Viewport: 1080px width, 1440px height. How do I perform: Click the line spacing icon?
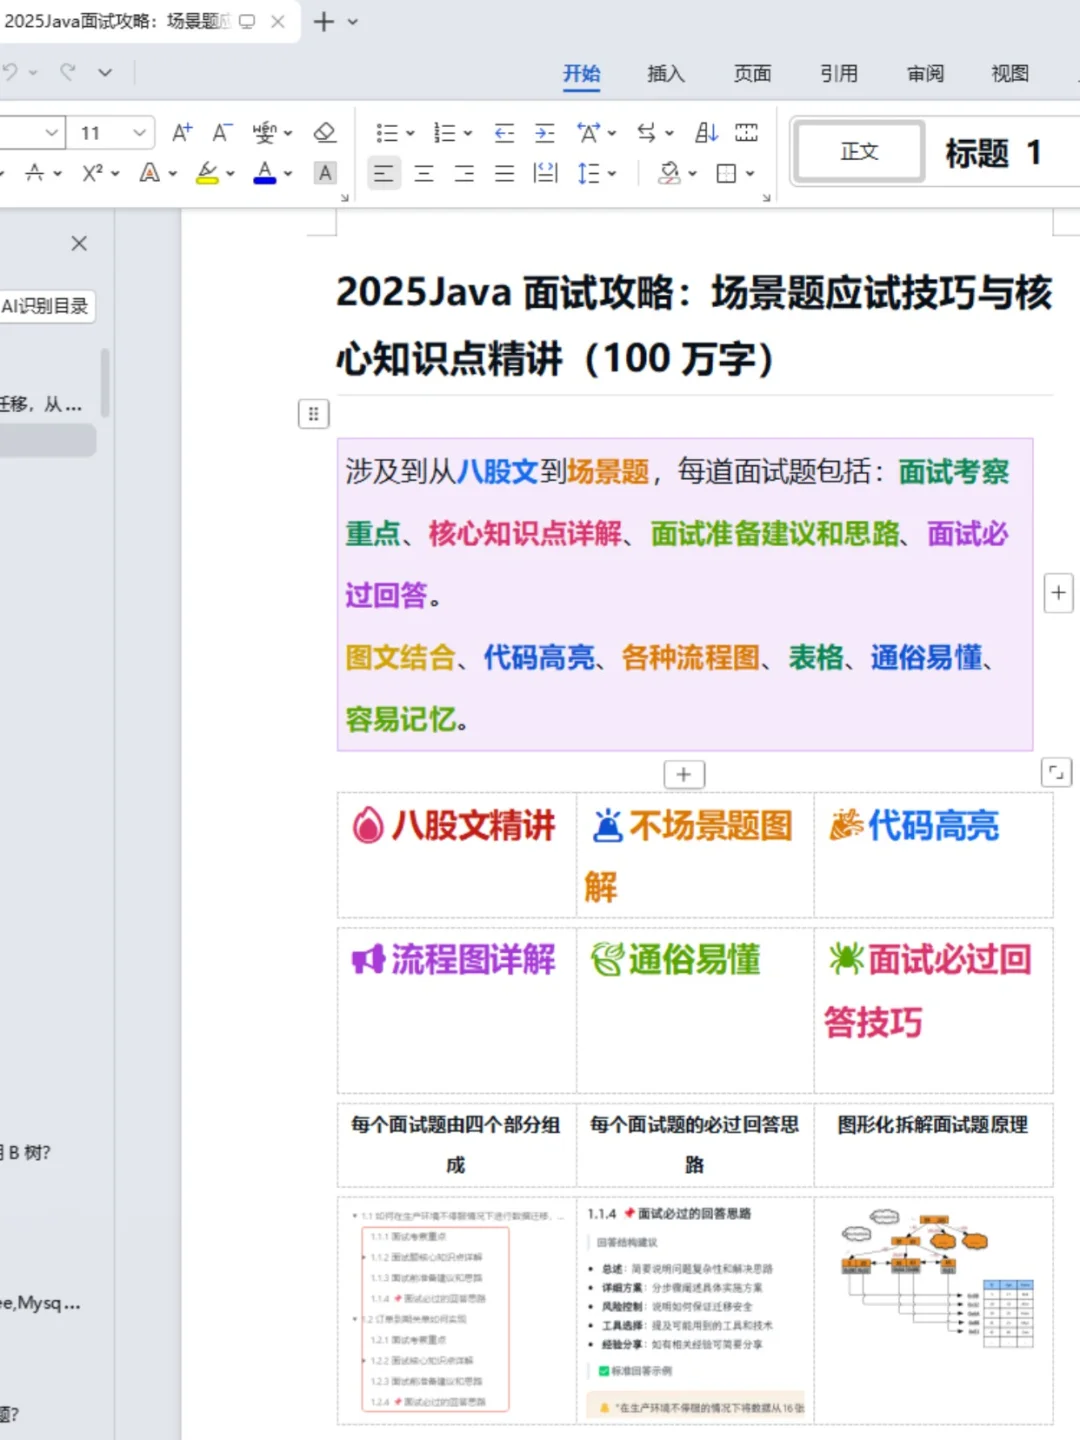coord(589,173)
